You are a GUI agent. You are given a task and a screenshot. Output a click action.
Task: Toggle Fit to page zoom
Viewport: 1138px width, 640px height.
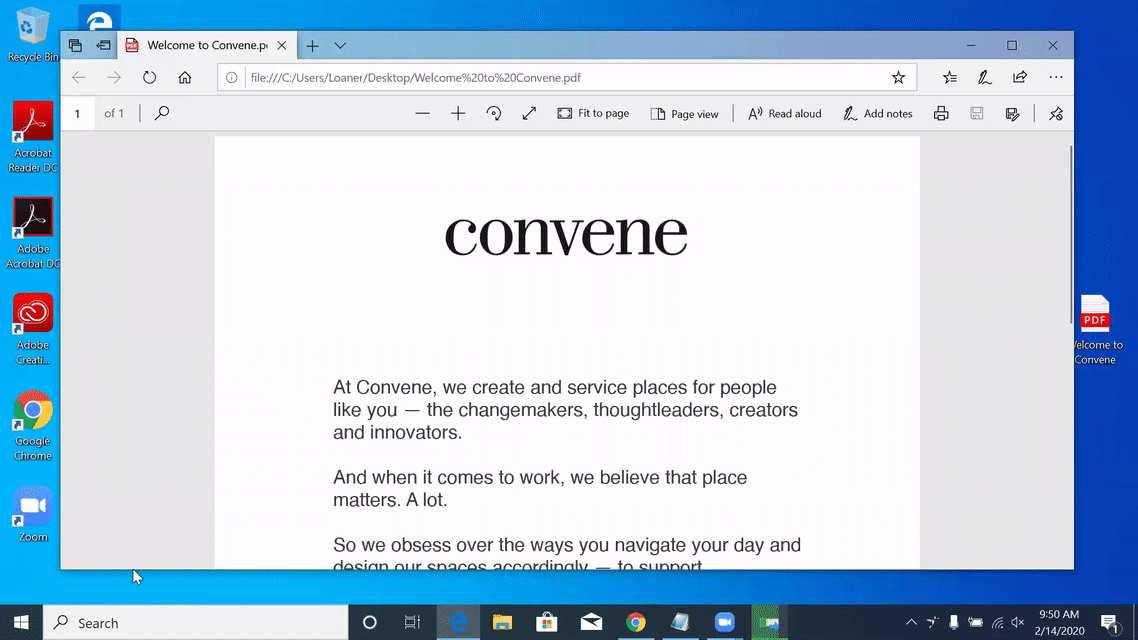(593, 113)
